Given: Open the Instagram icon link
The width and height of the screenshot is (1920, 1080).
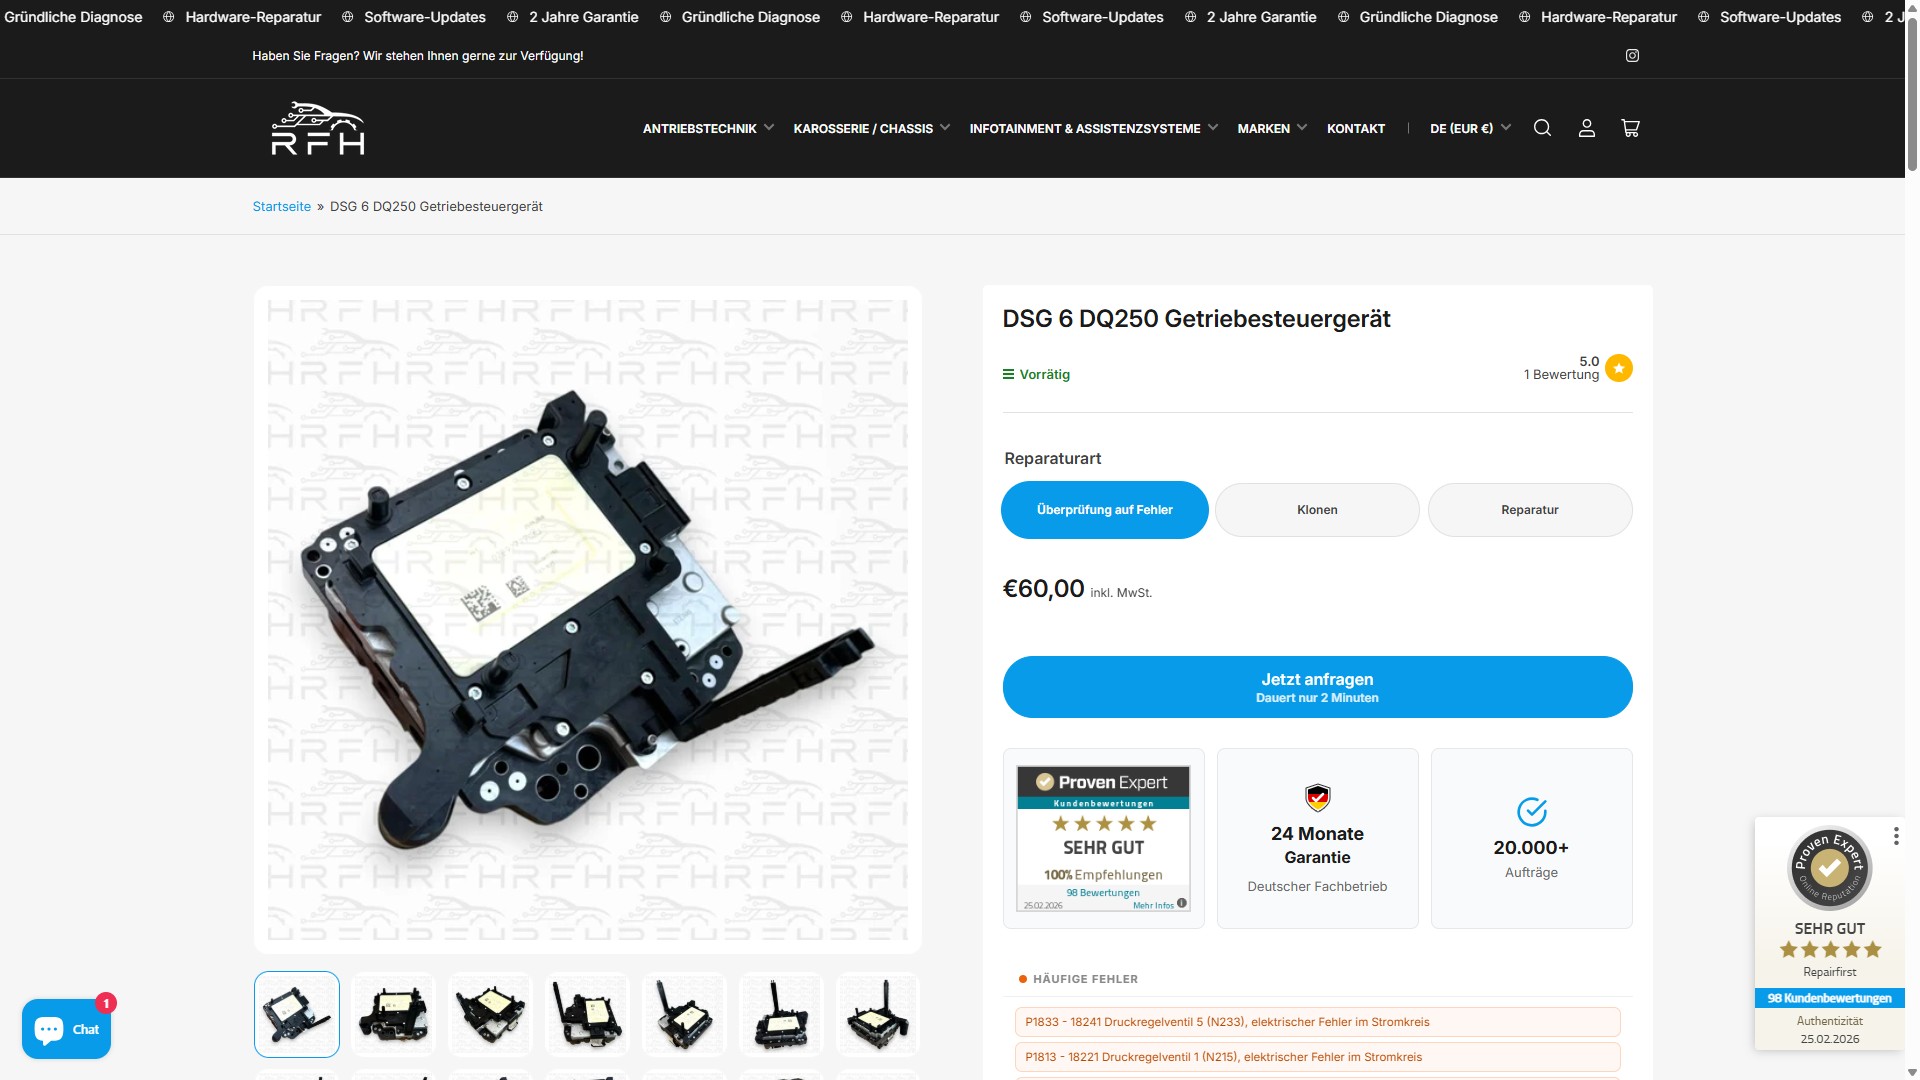Looking at the screenshot, I should tap(1632, 56).
